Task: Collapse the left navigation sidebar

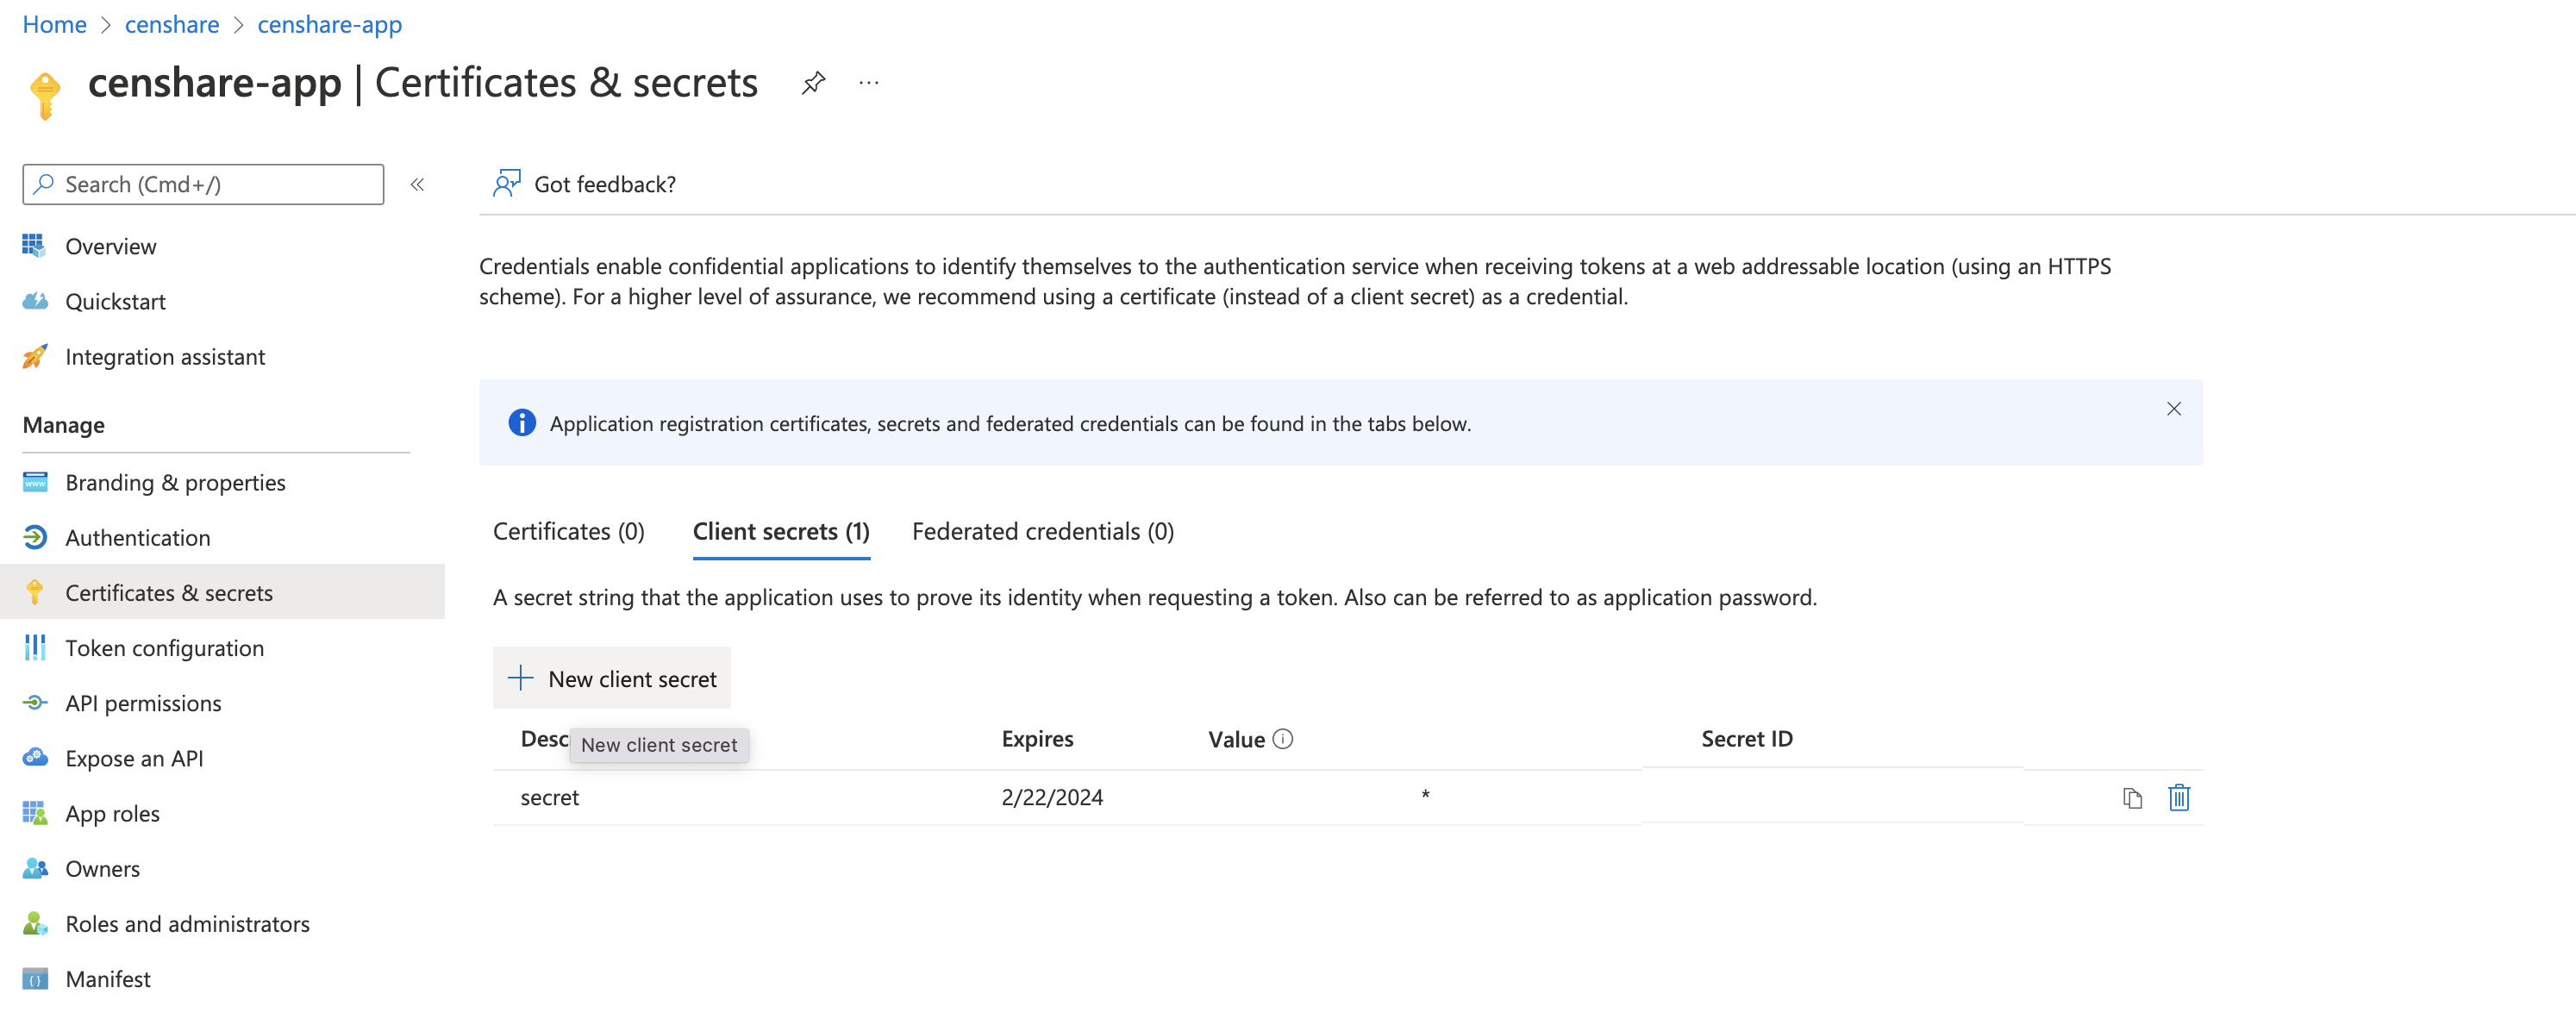Action: (x=417, y=184)
